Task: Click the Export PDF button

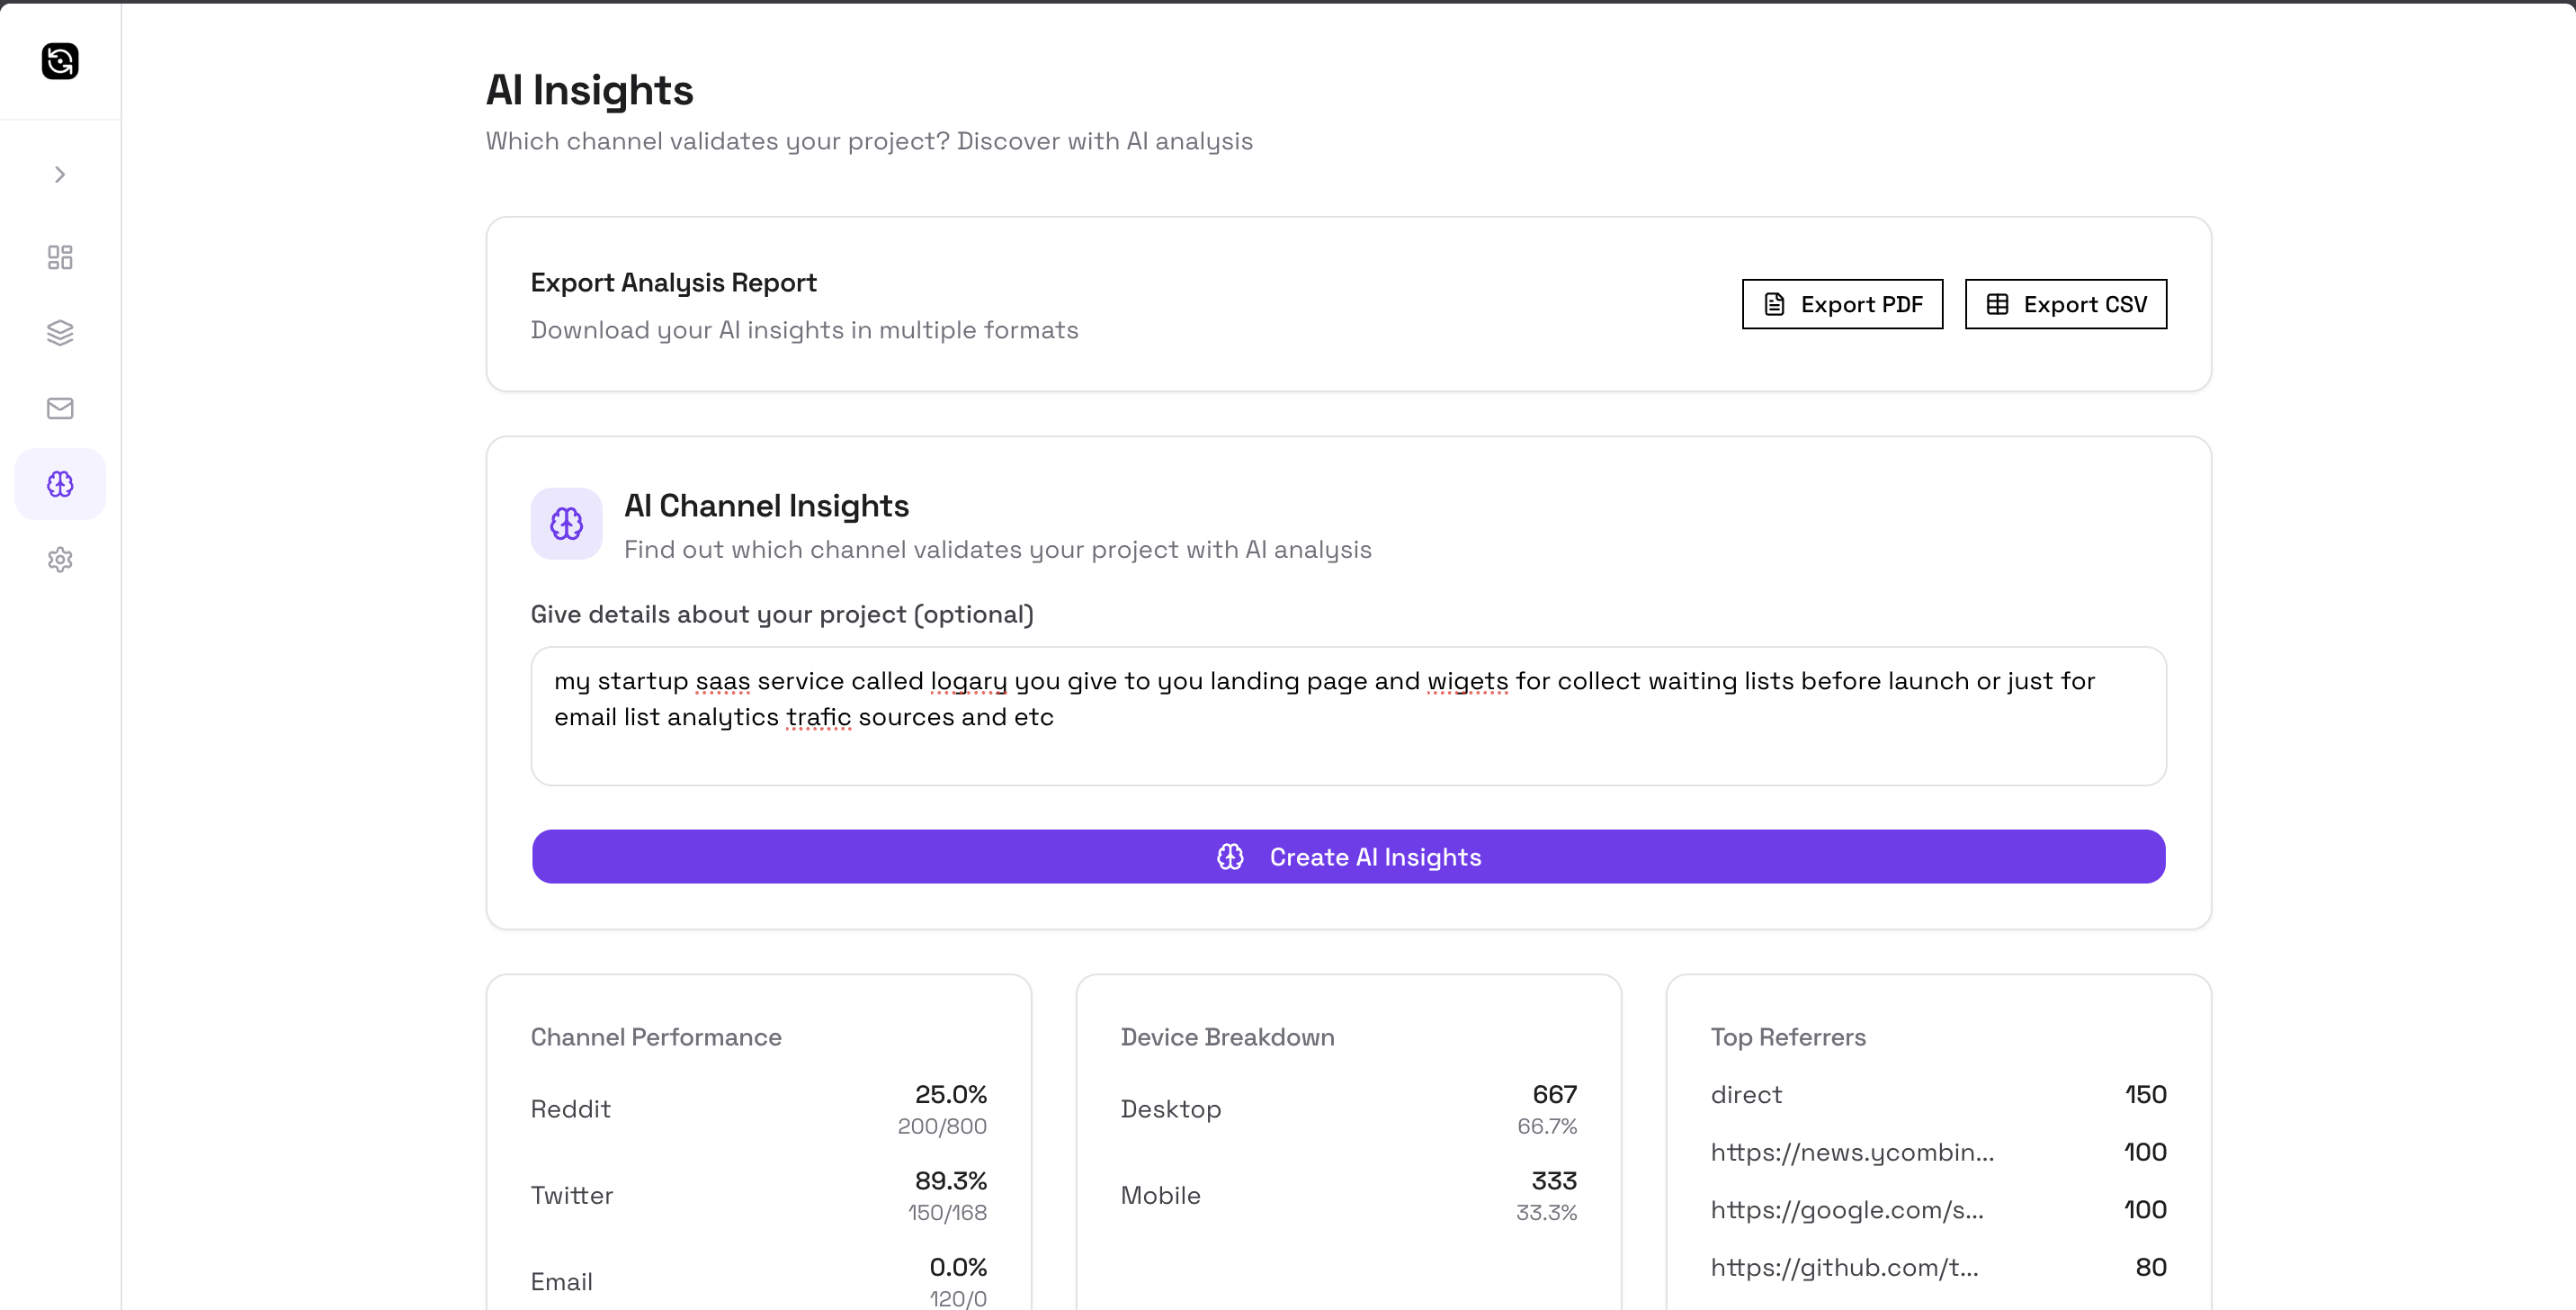Action: (1841, 304)
